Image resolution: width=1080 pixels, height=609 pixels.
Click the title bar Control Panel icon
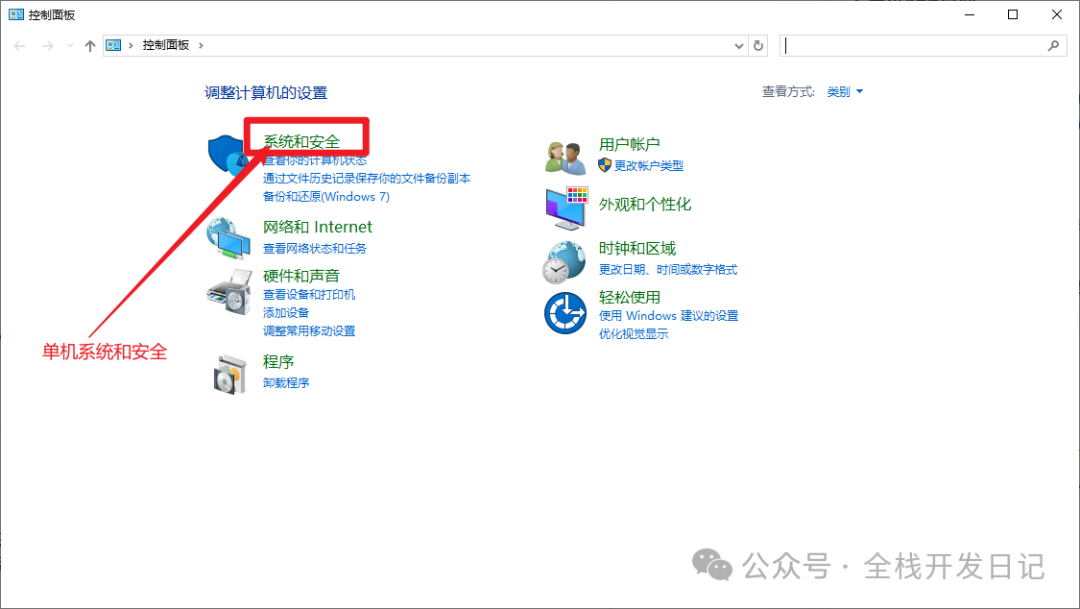tap(16, 14)
